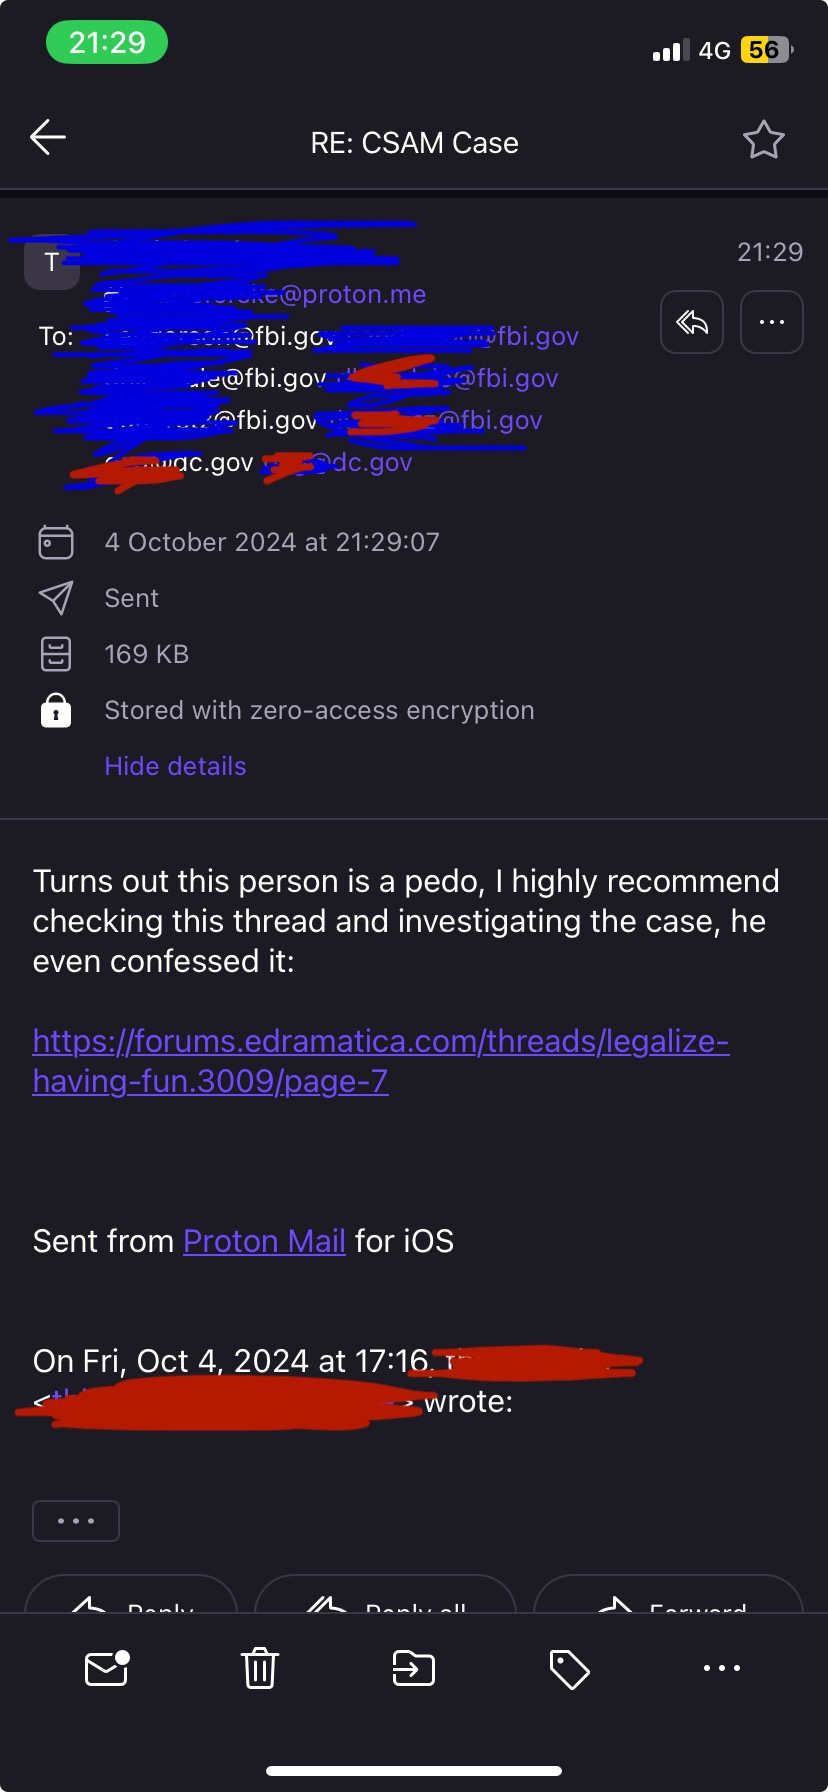The width and height of the screenshot is (828, 1792).
Task: Tap the calendar icon beside the date
Action: click(x=56, y=542)
